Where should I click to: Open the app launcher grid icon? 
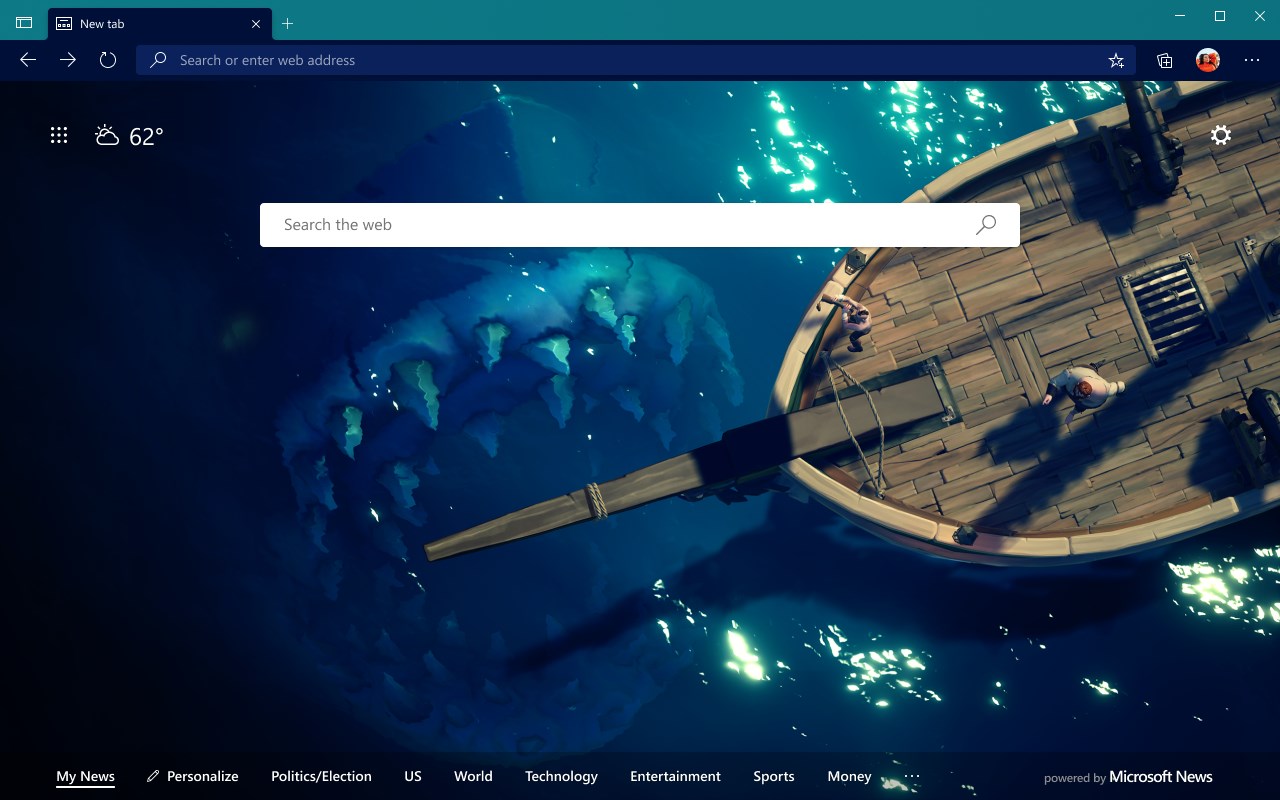click(x=59, y=135)
